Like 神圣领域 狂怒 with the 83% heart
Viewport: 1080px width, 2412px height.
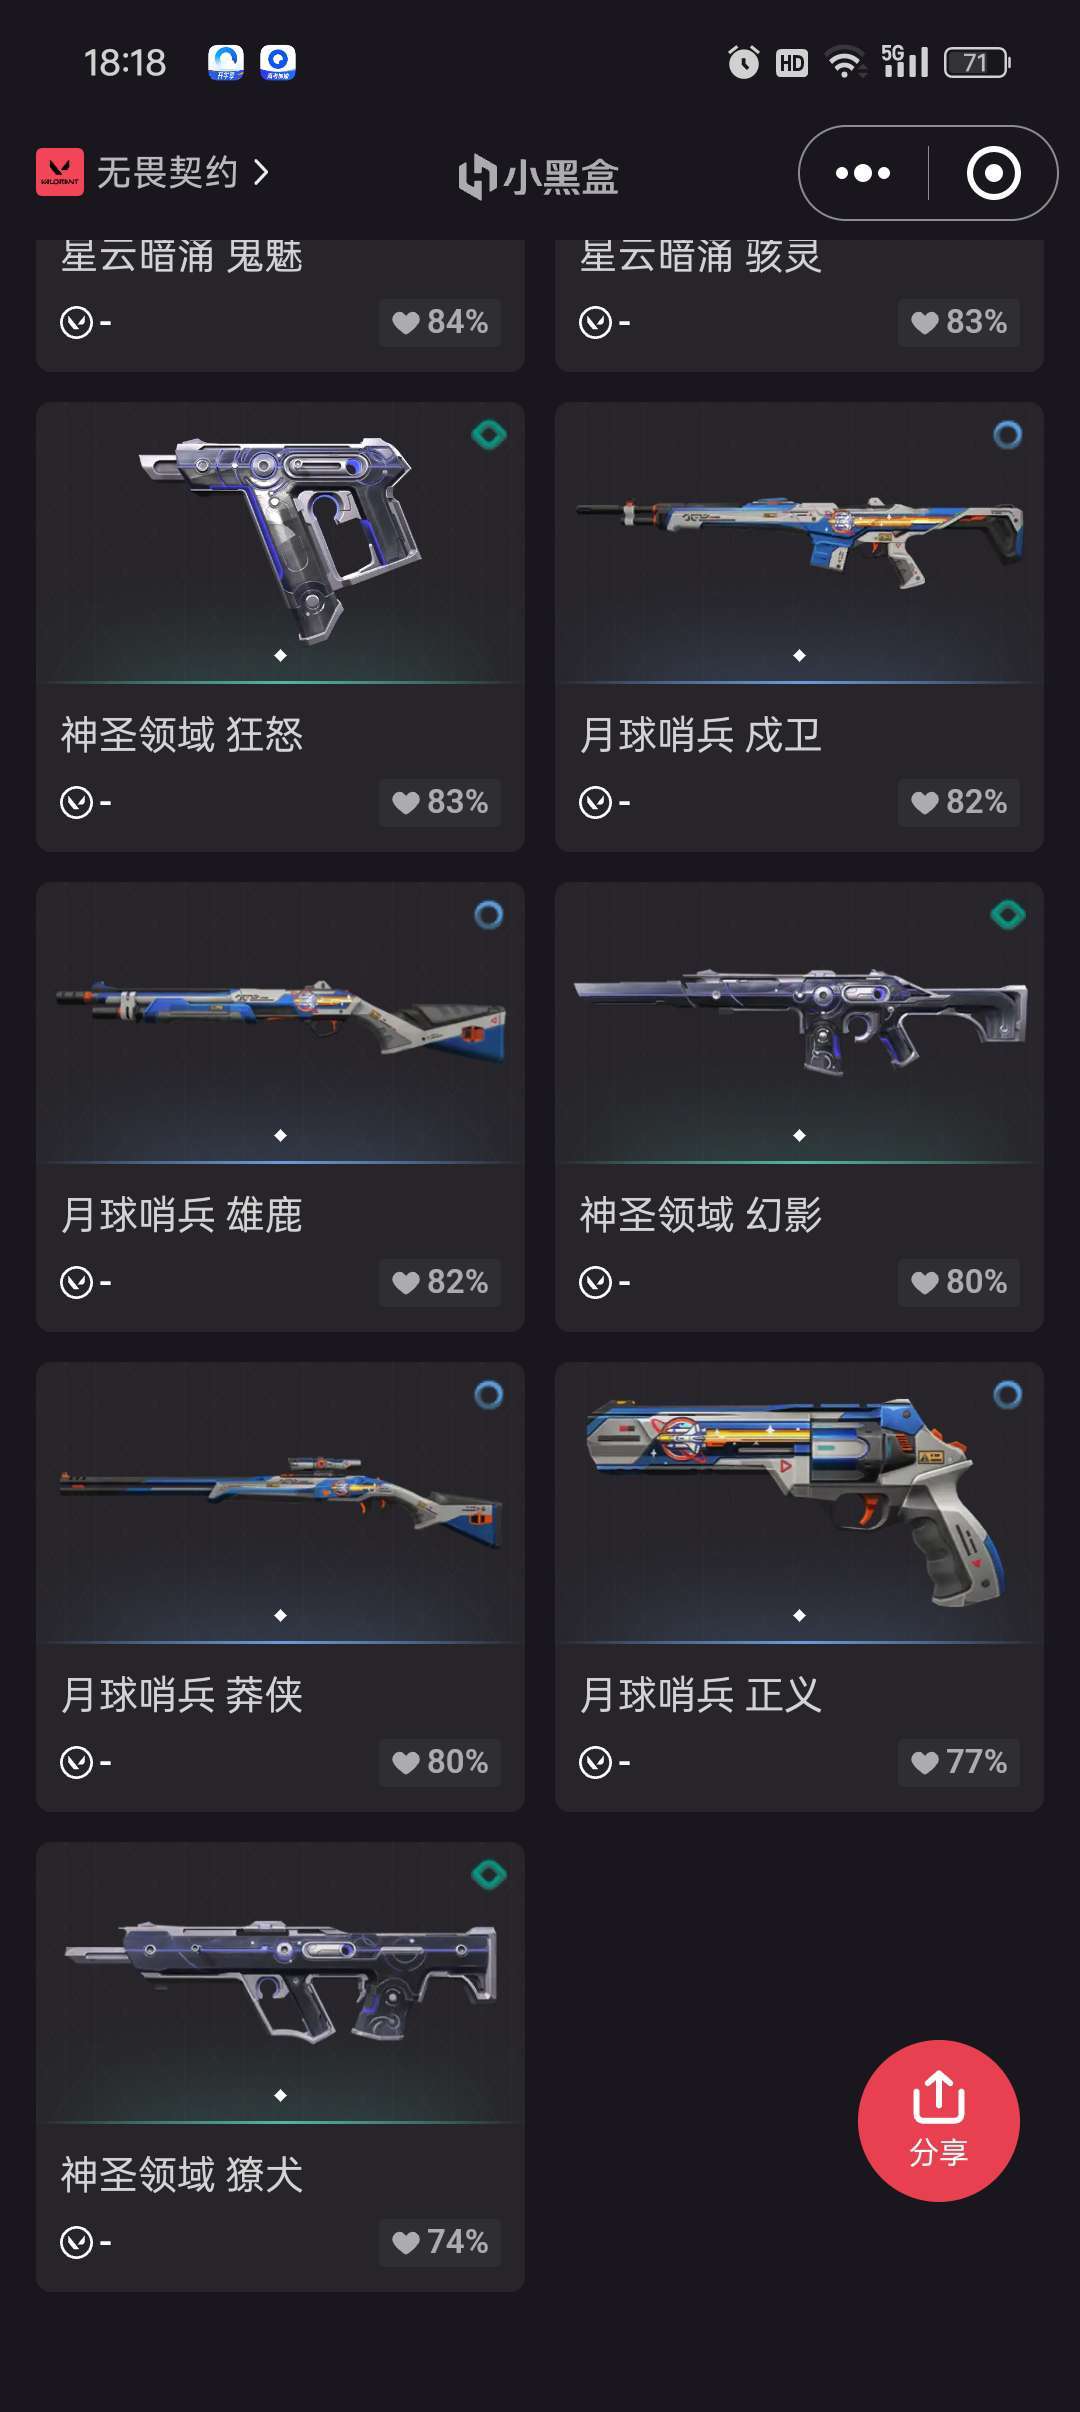[440, 802]
